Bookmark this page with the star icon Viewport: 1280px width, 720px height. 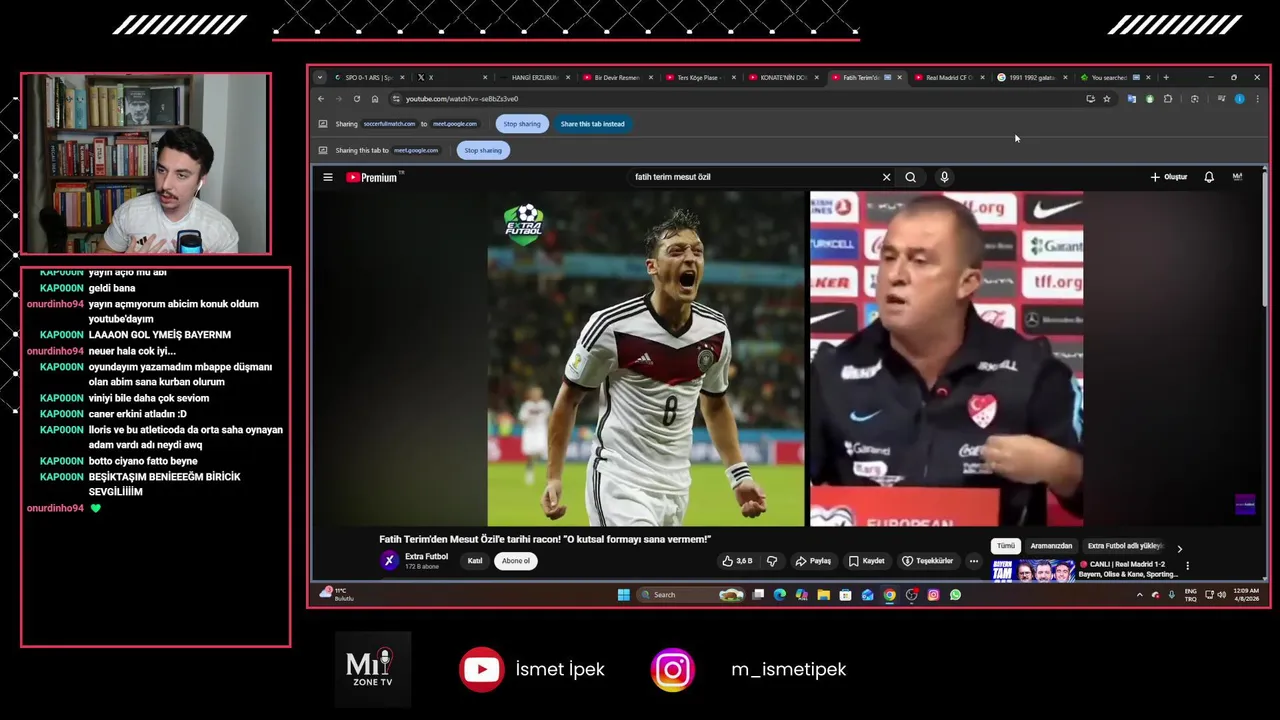[x=1107, y=99]
